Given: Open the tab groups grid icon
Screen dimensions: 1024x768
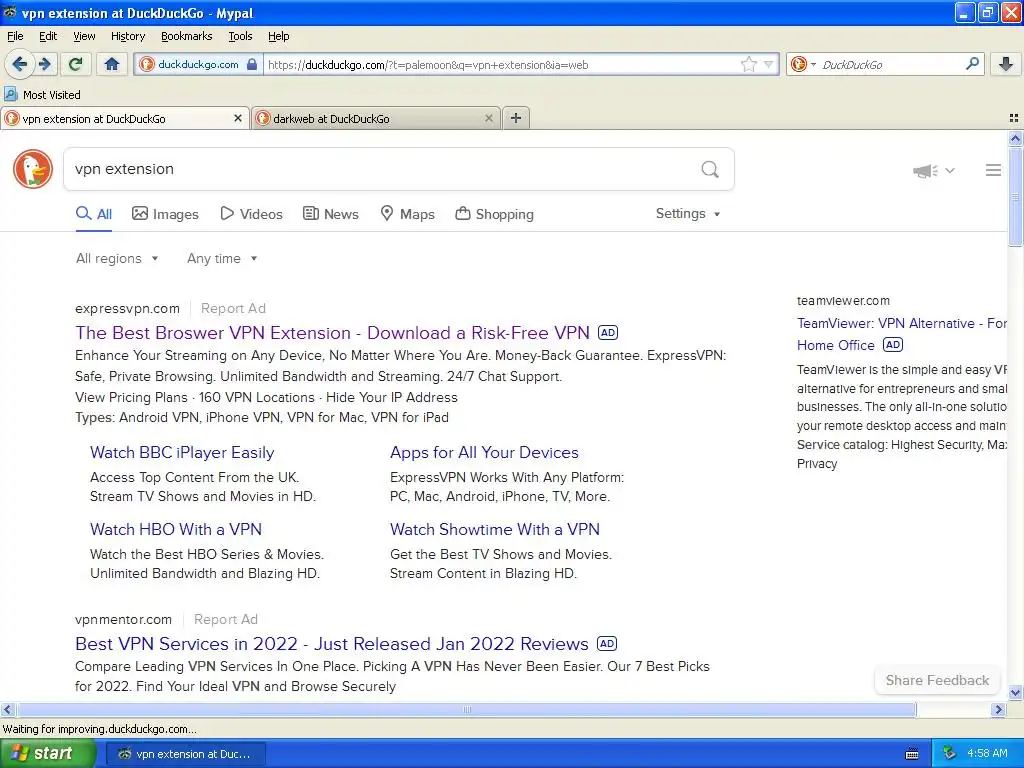Looking at the screenshot, I should click(x=1014, y=118).
